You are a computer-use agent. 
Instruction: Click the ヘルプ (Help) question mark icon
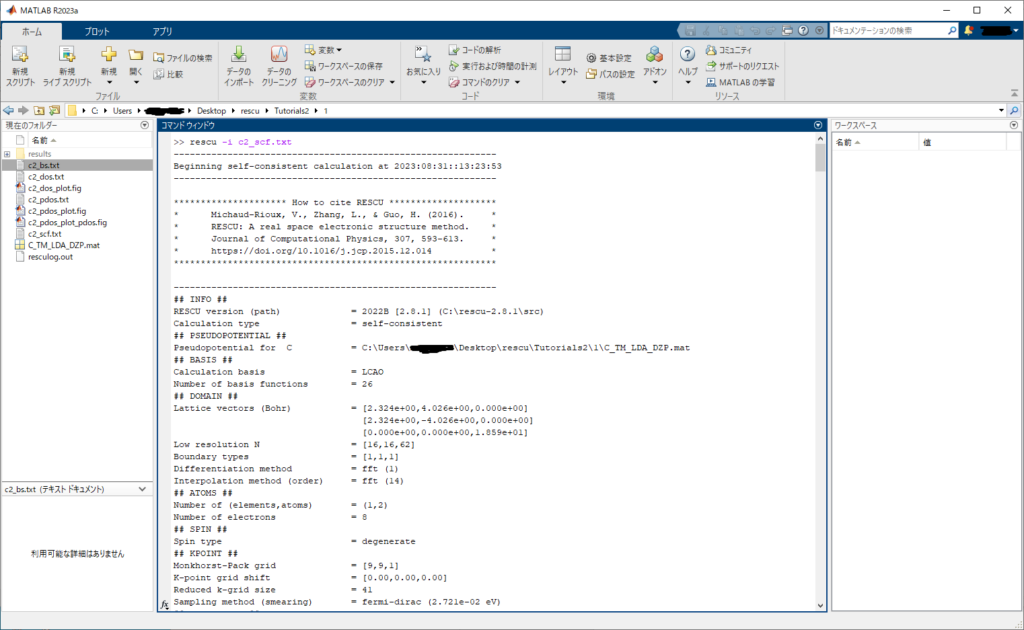[688, 56]
